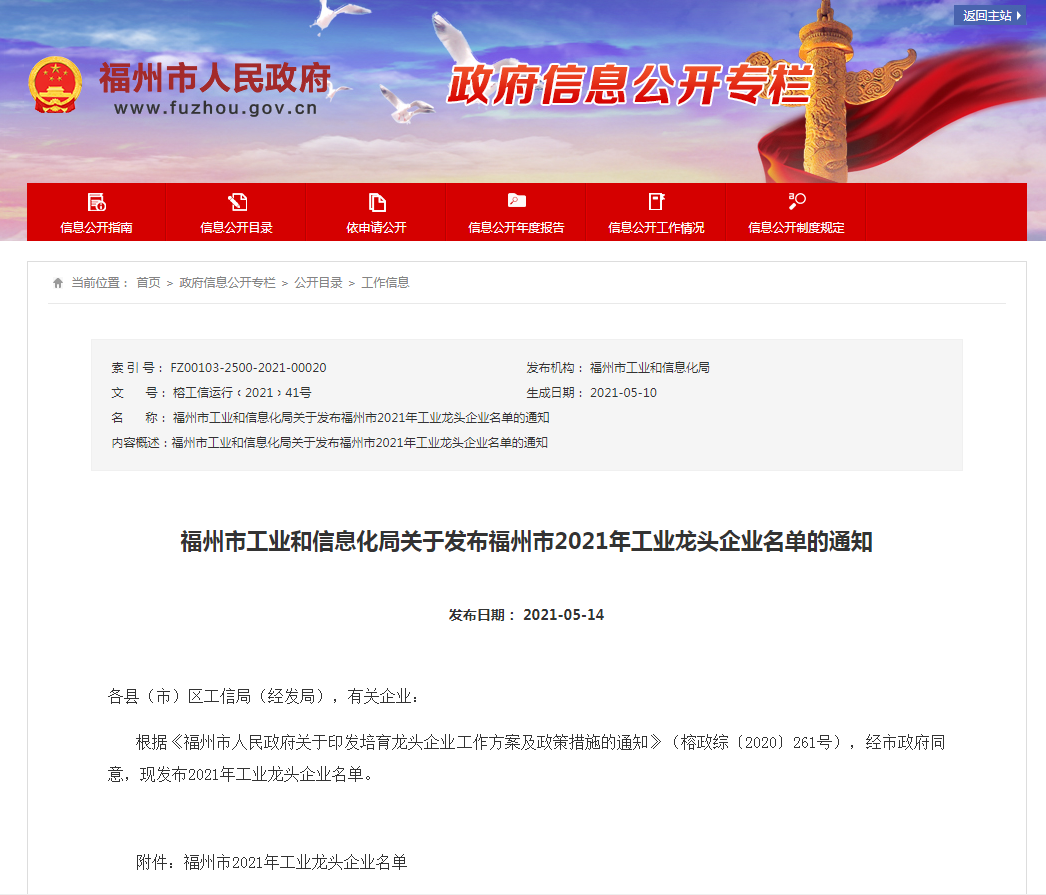Open the 信息公开年度报告 menu item
1046x895 pixels.
[x=516, y=227]
